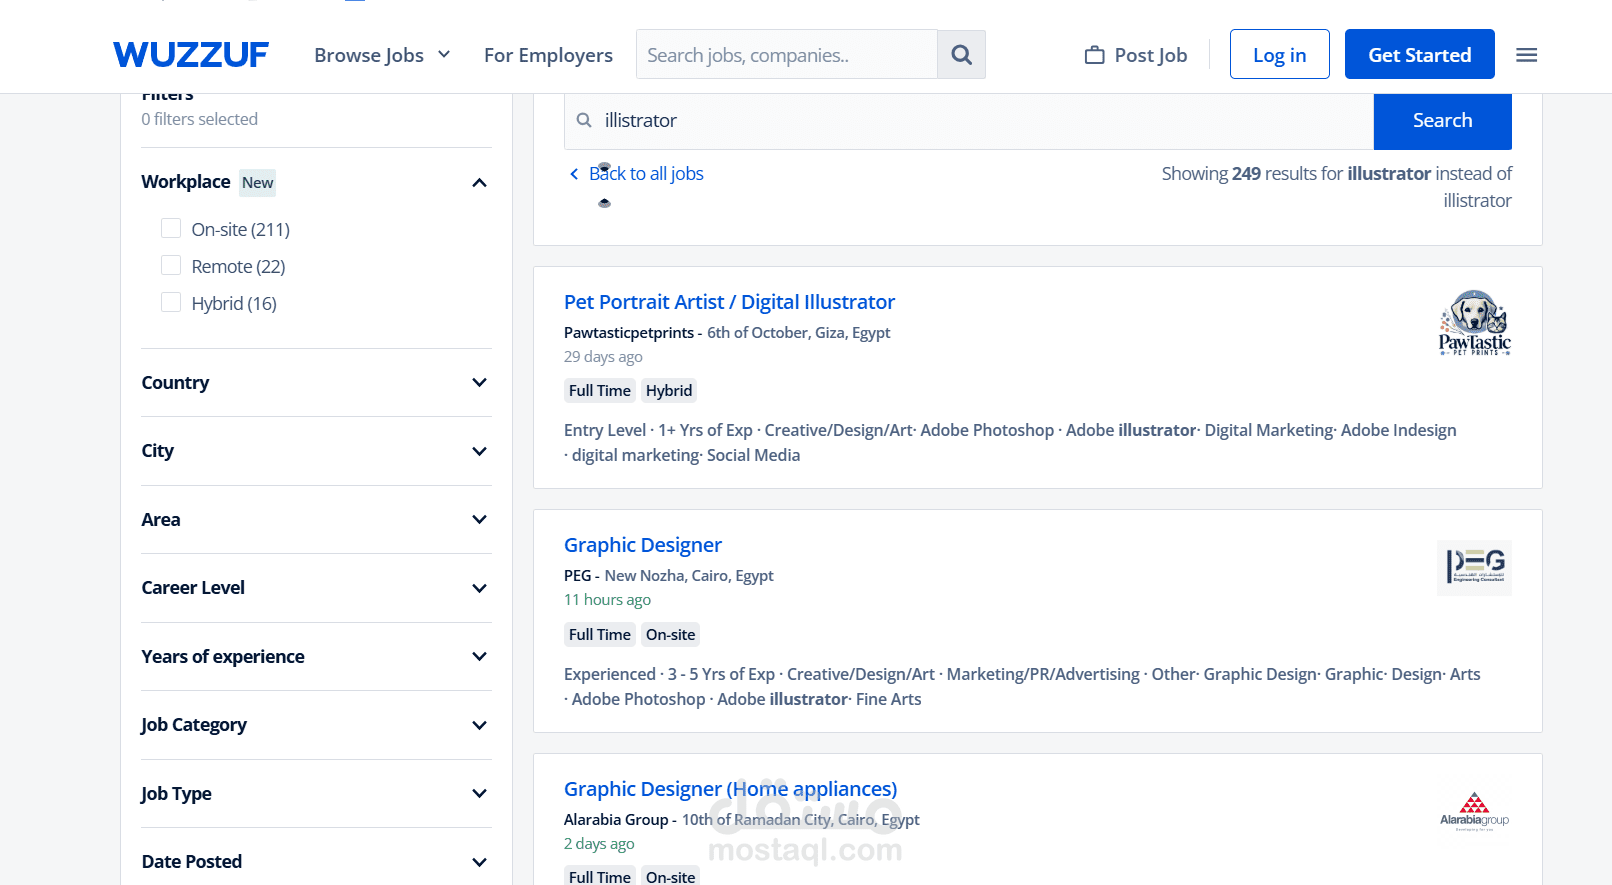Collapse the Workplace filter section
Screen dimensions: 1612x885
tap(479, 182)
